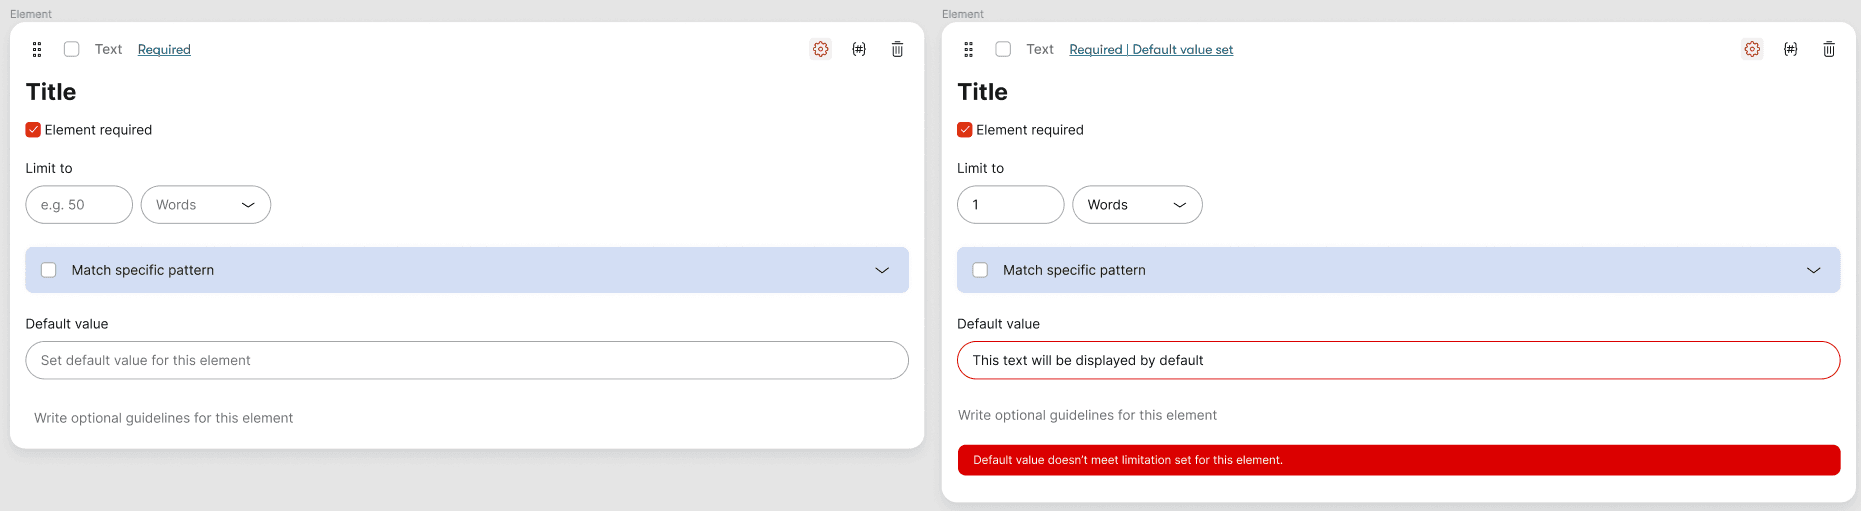Click Required | Default value set link
The height and width of the screenshot is (511, 1861).
1151,50
